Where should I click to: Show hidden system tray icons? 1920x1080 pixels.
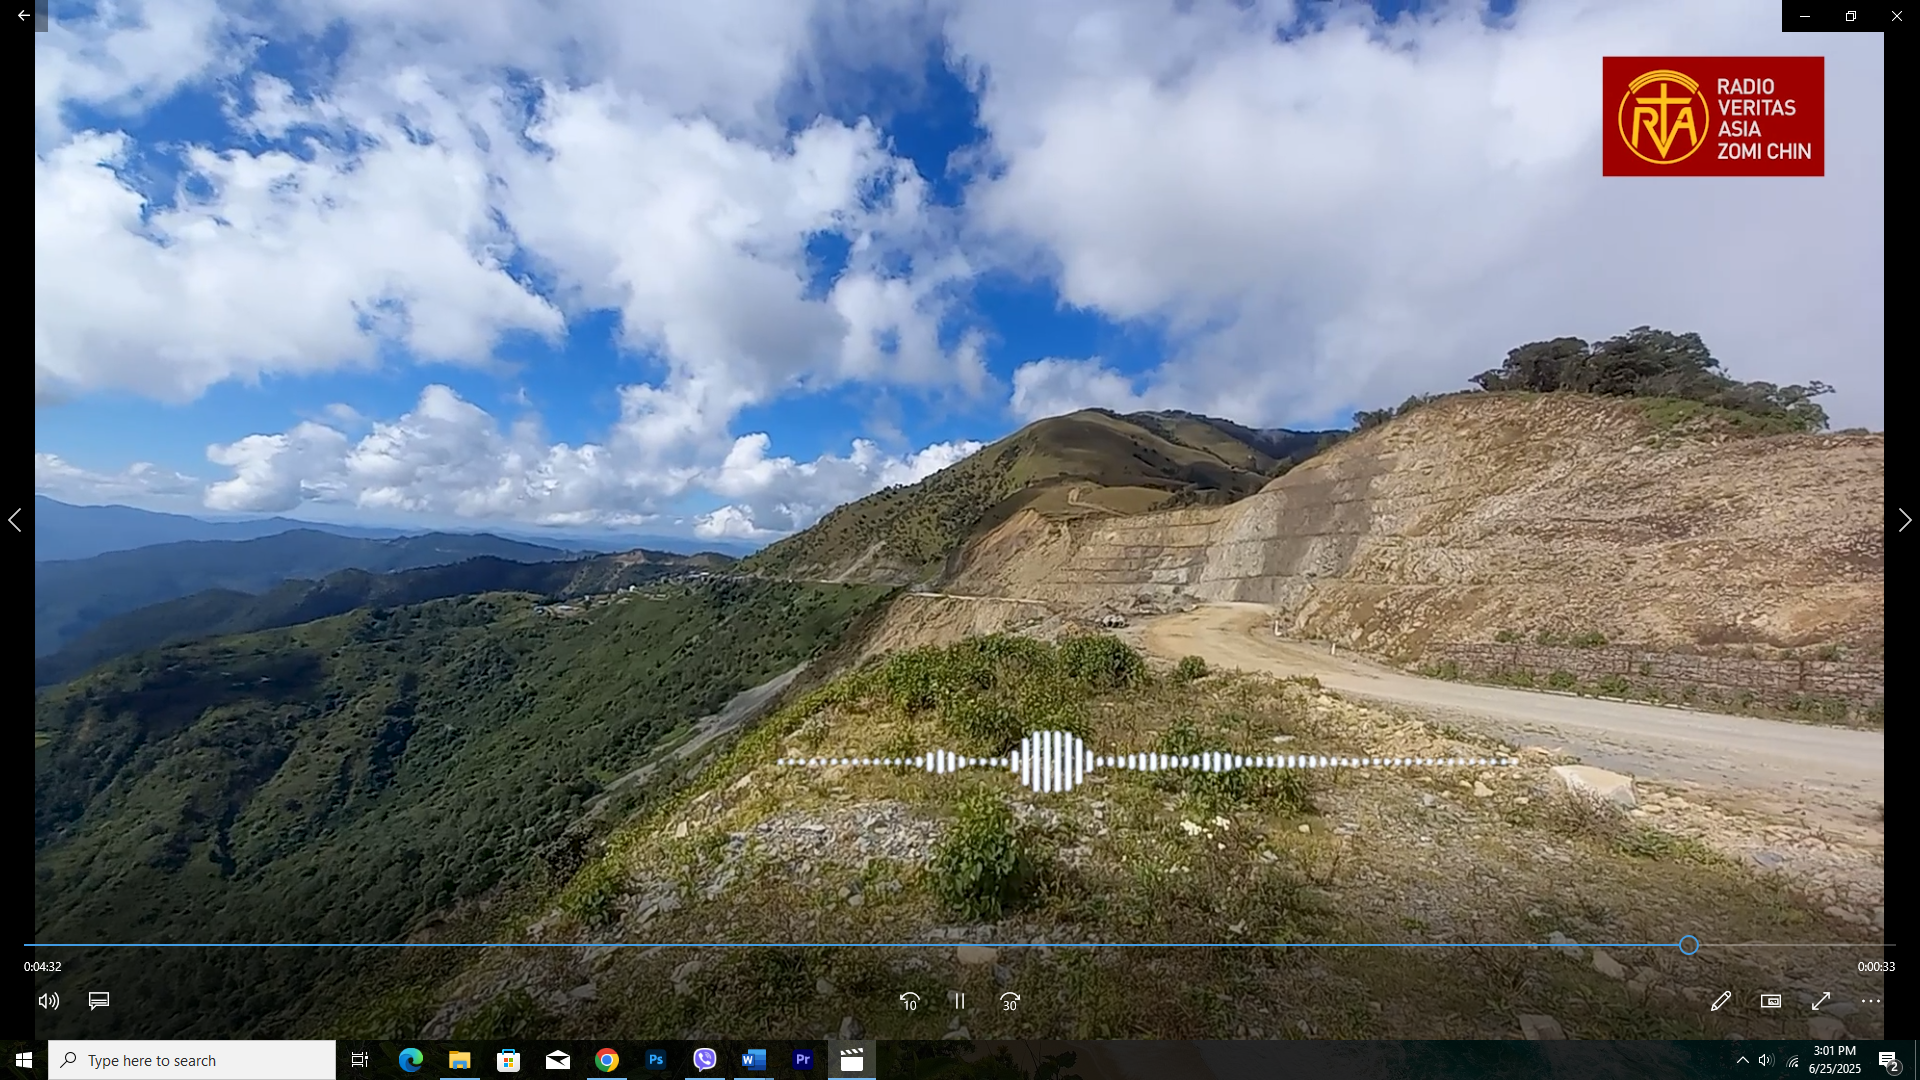pyautogui.click(x=1742, y=1060)
